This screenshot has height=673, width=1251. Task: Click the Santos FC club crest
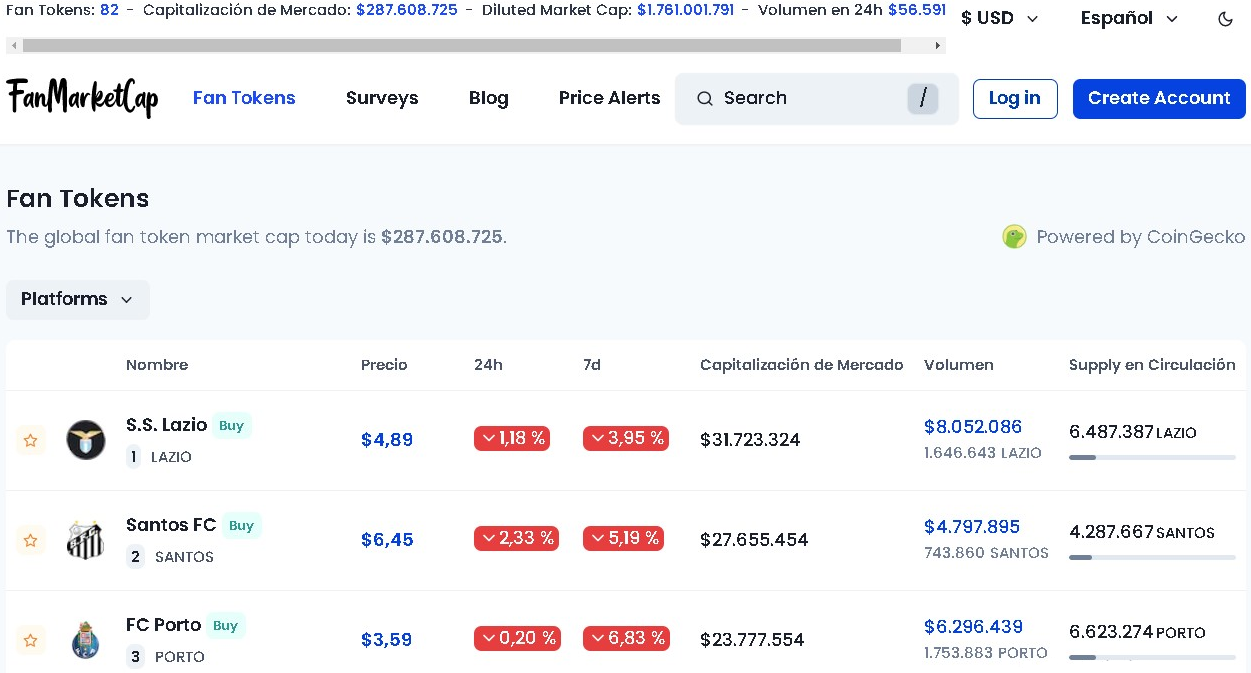86,540
